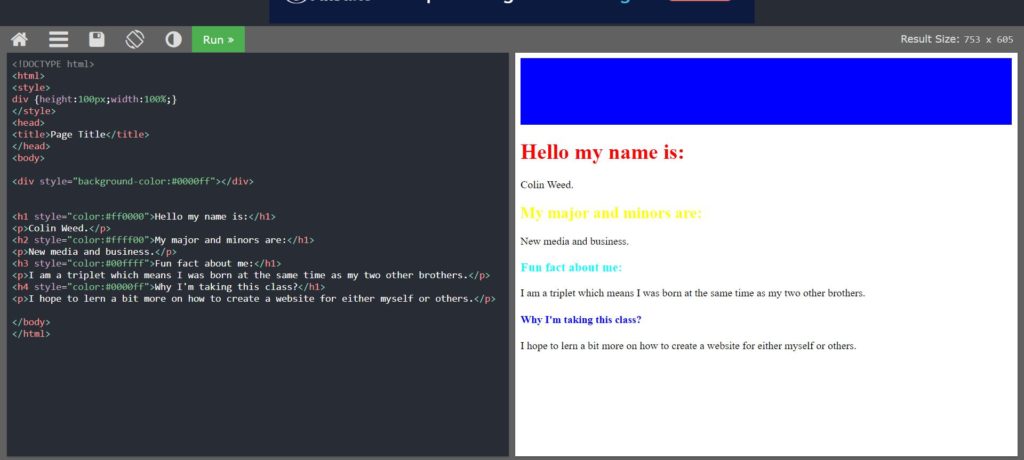Click the save code floppy disk icon
Viewport: 1024px width, 460px height.
tap(97, 39)
